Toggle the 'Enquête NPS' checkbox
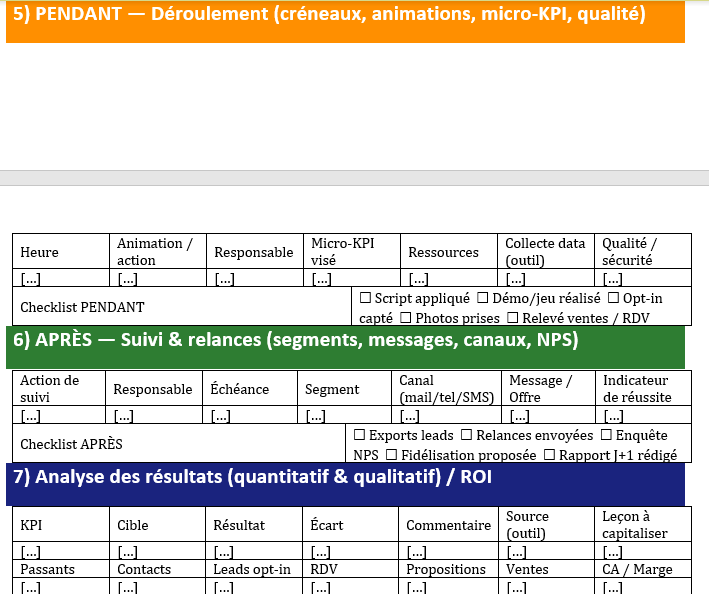This screenshot has height=594, width=709. click(606, 435)
